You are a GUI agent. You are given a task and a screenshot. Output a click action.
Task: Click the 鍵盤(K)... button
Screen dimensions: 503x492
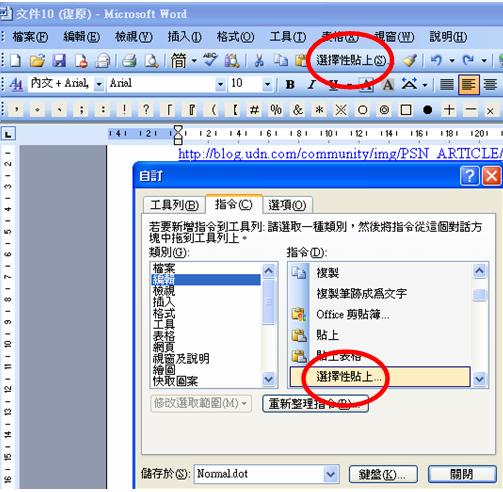(x=383, y=474)
